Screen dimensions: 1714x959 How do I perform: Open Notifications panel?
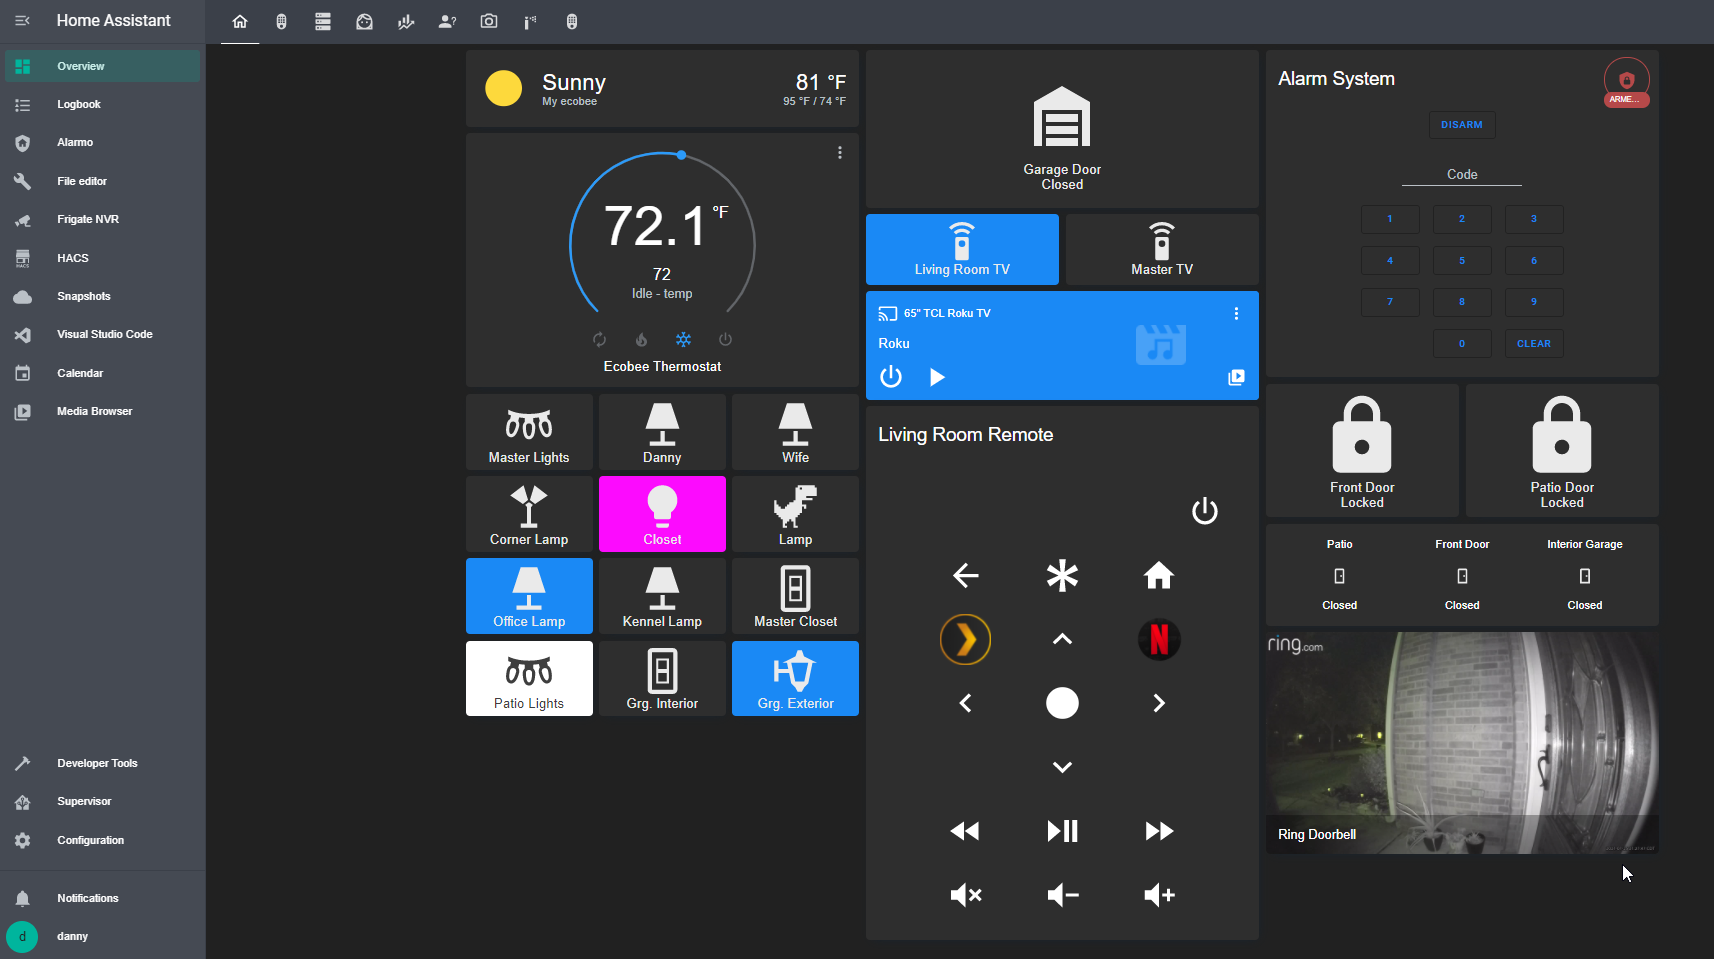pos(102,898)
